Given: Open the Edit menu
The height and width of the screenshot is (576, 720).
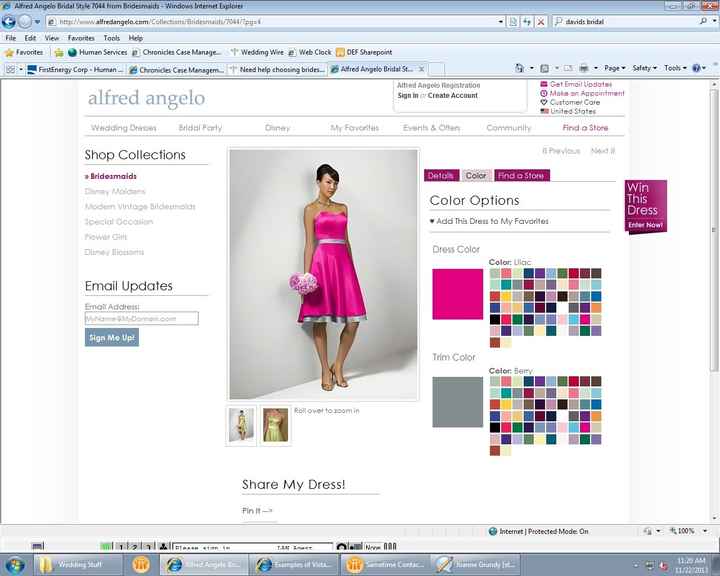Looking at the screenshot, I should pos(30,38).
